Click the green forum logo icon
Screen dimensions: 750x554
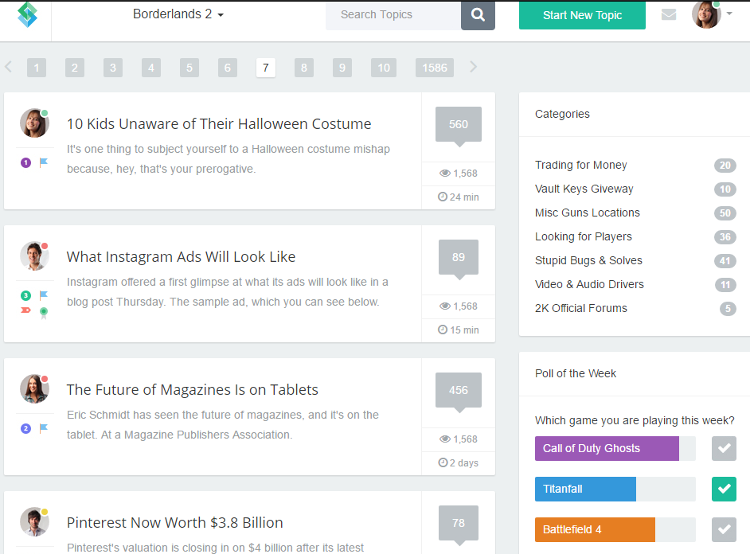[x=26, y=15]
